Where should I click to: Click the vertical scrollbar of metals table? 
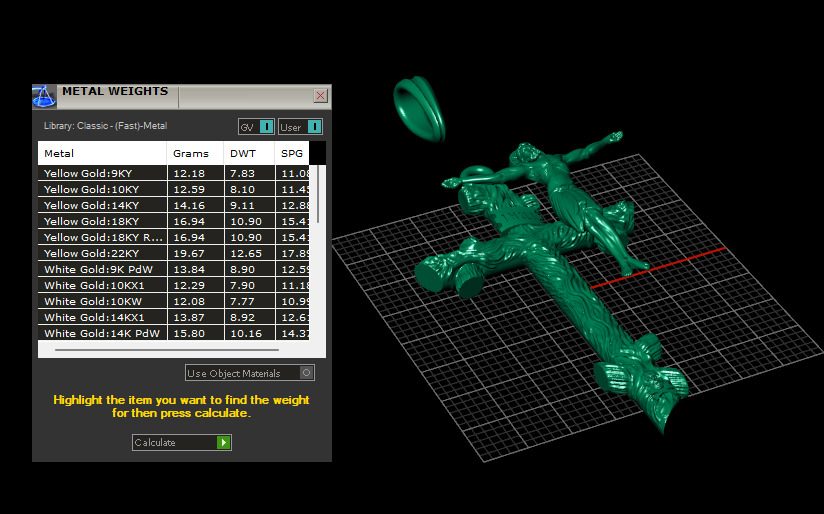point(318,194)
